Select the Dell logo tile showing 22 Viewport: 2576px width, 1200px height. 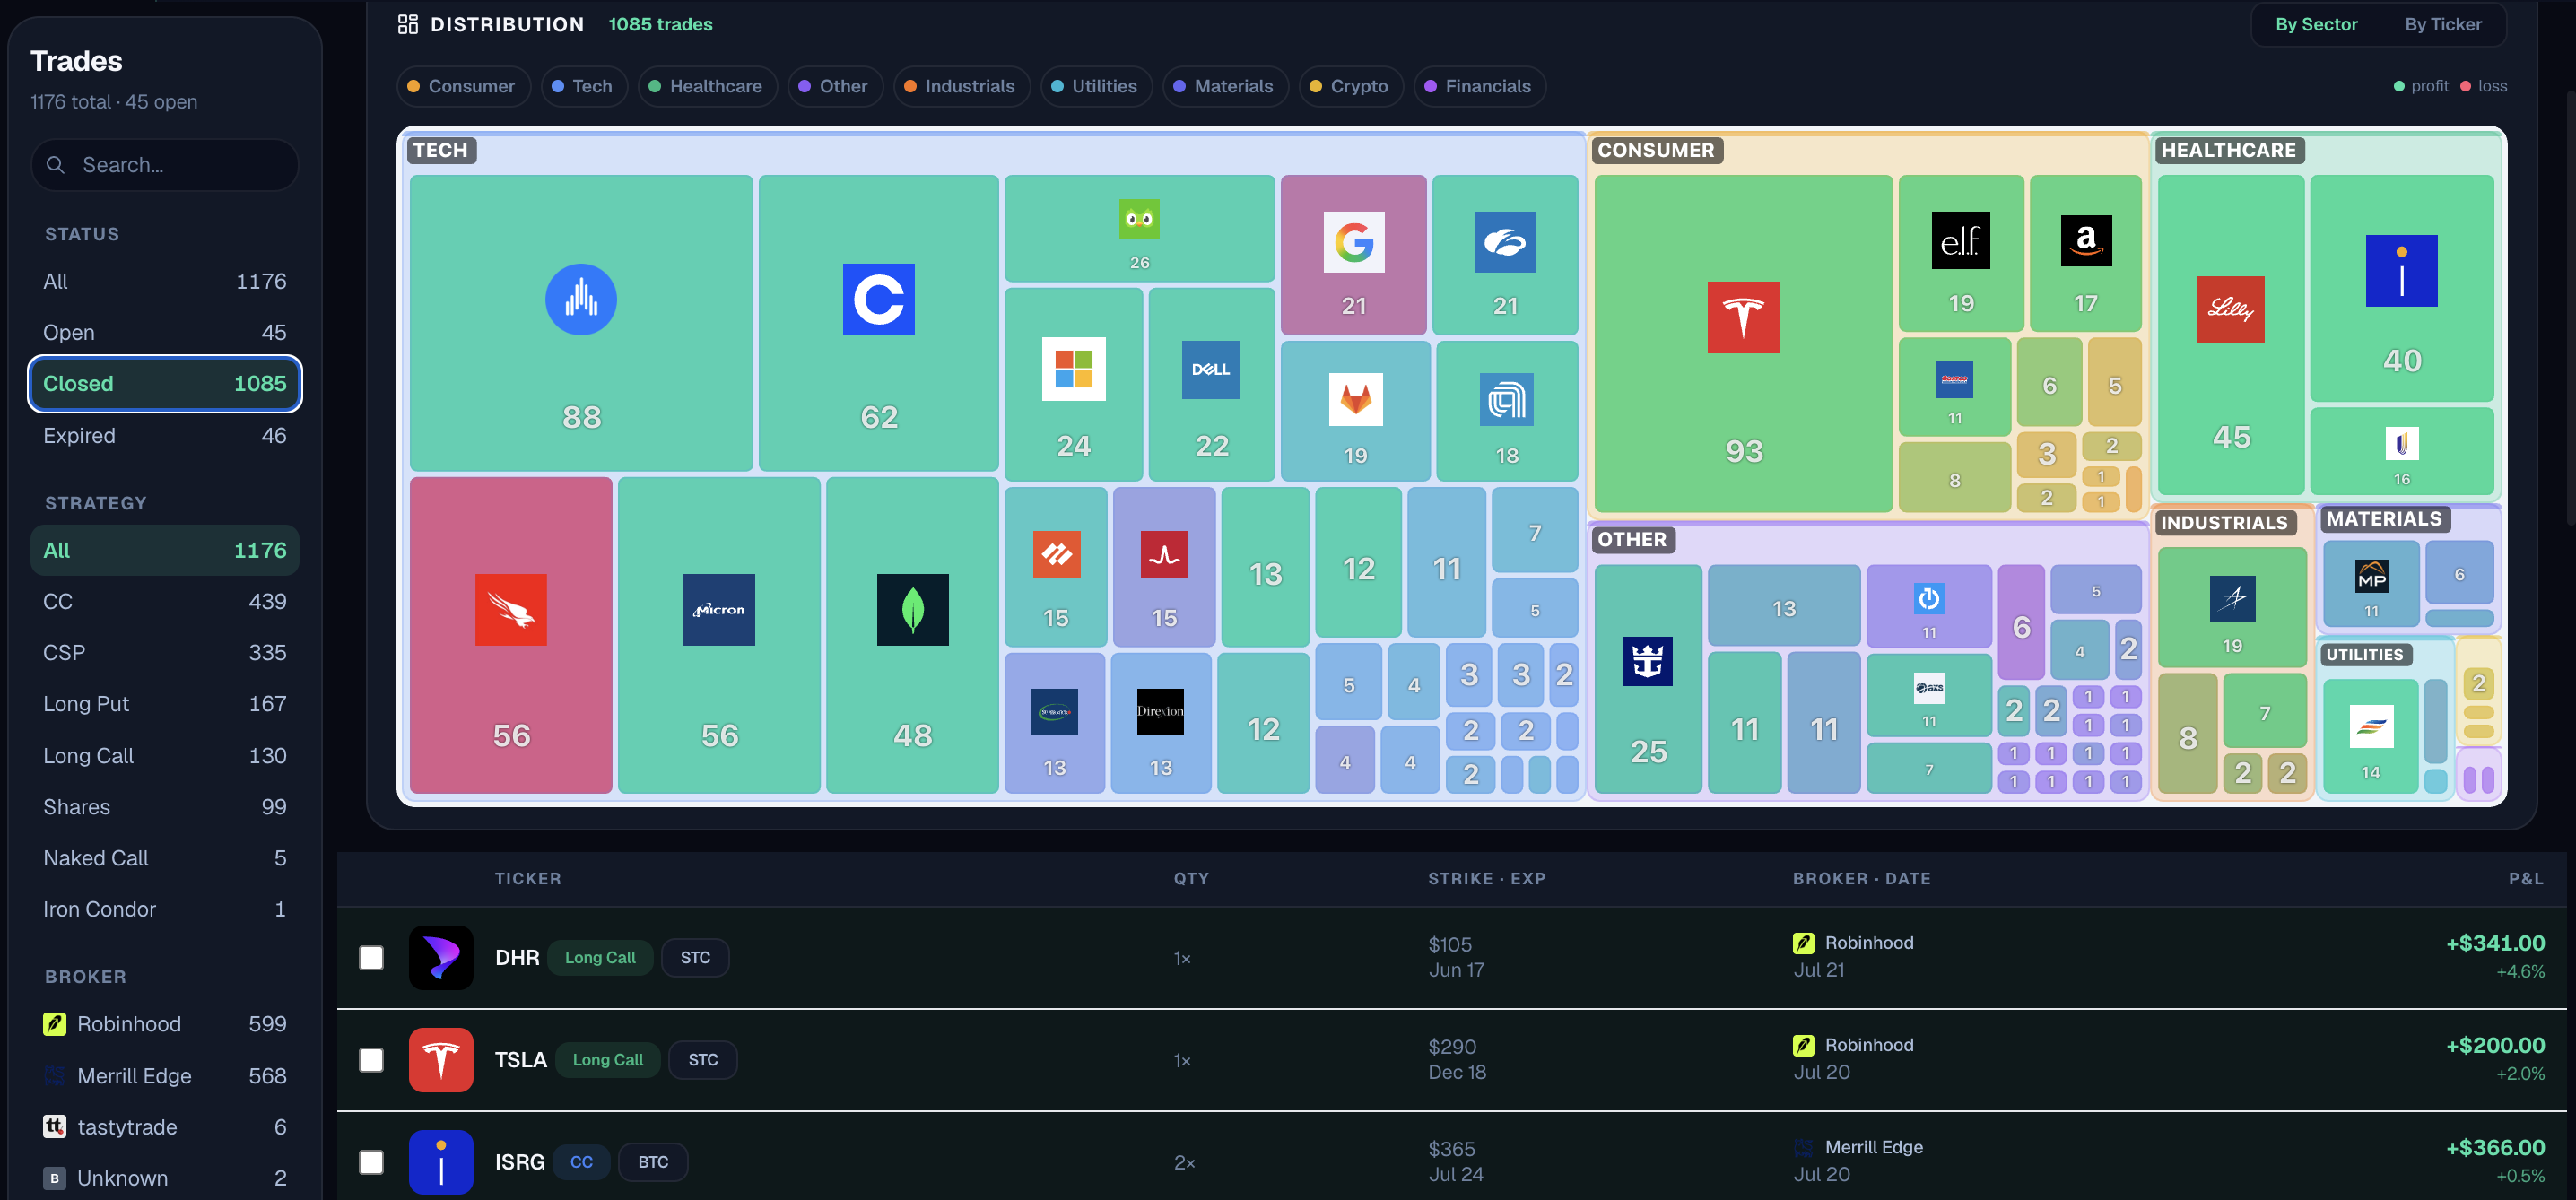coord(1211,384)
